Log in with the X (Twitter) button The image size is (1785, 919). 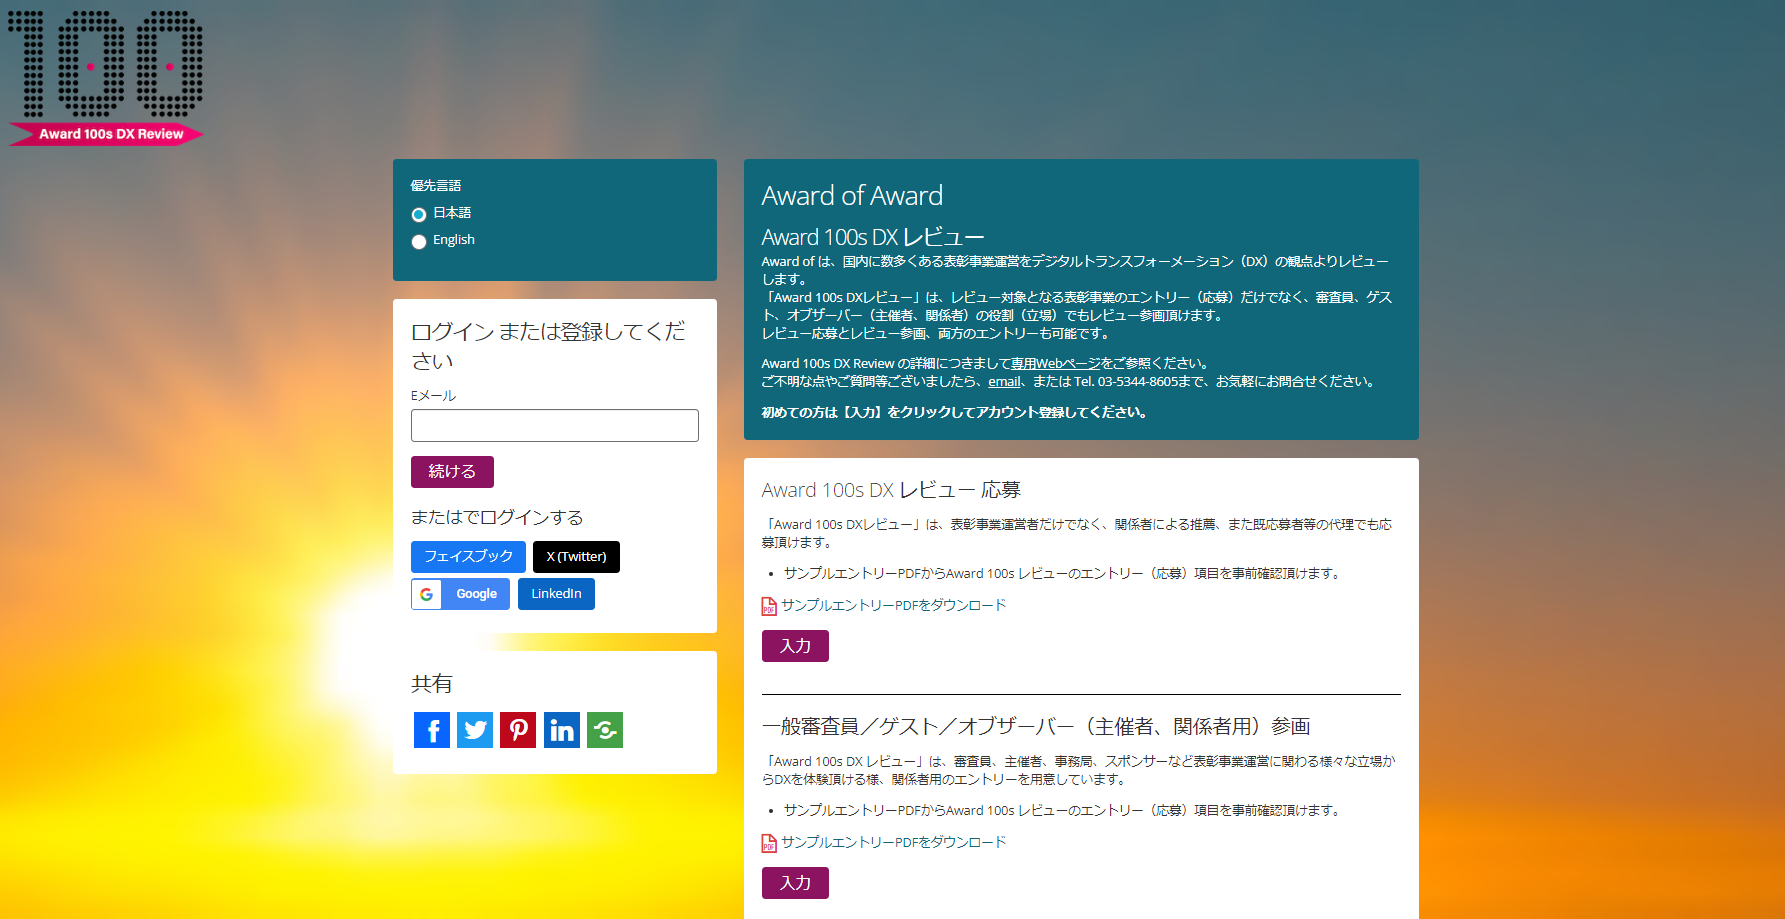tap(576, 557)
